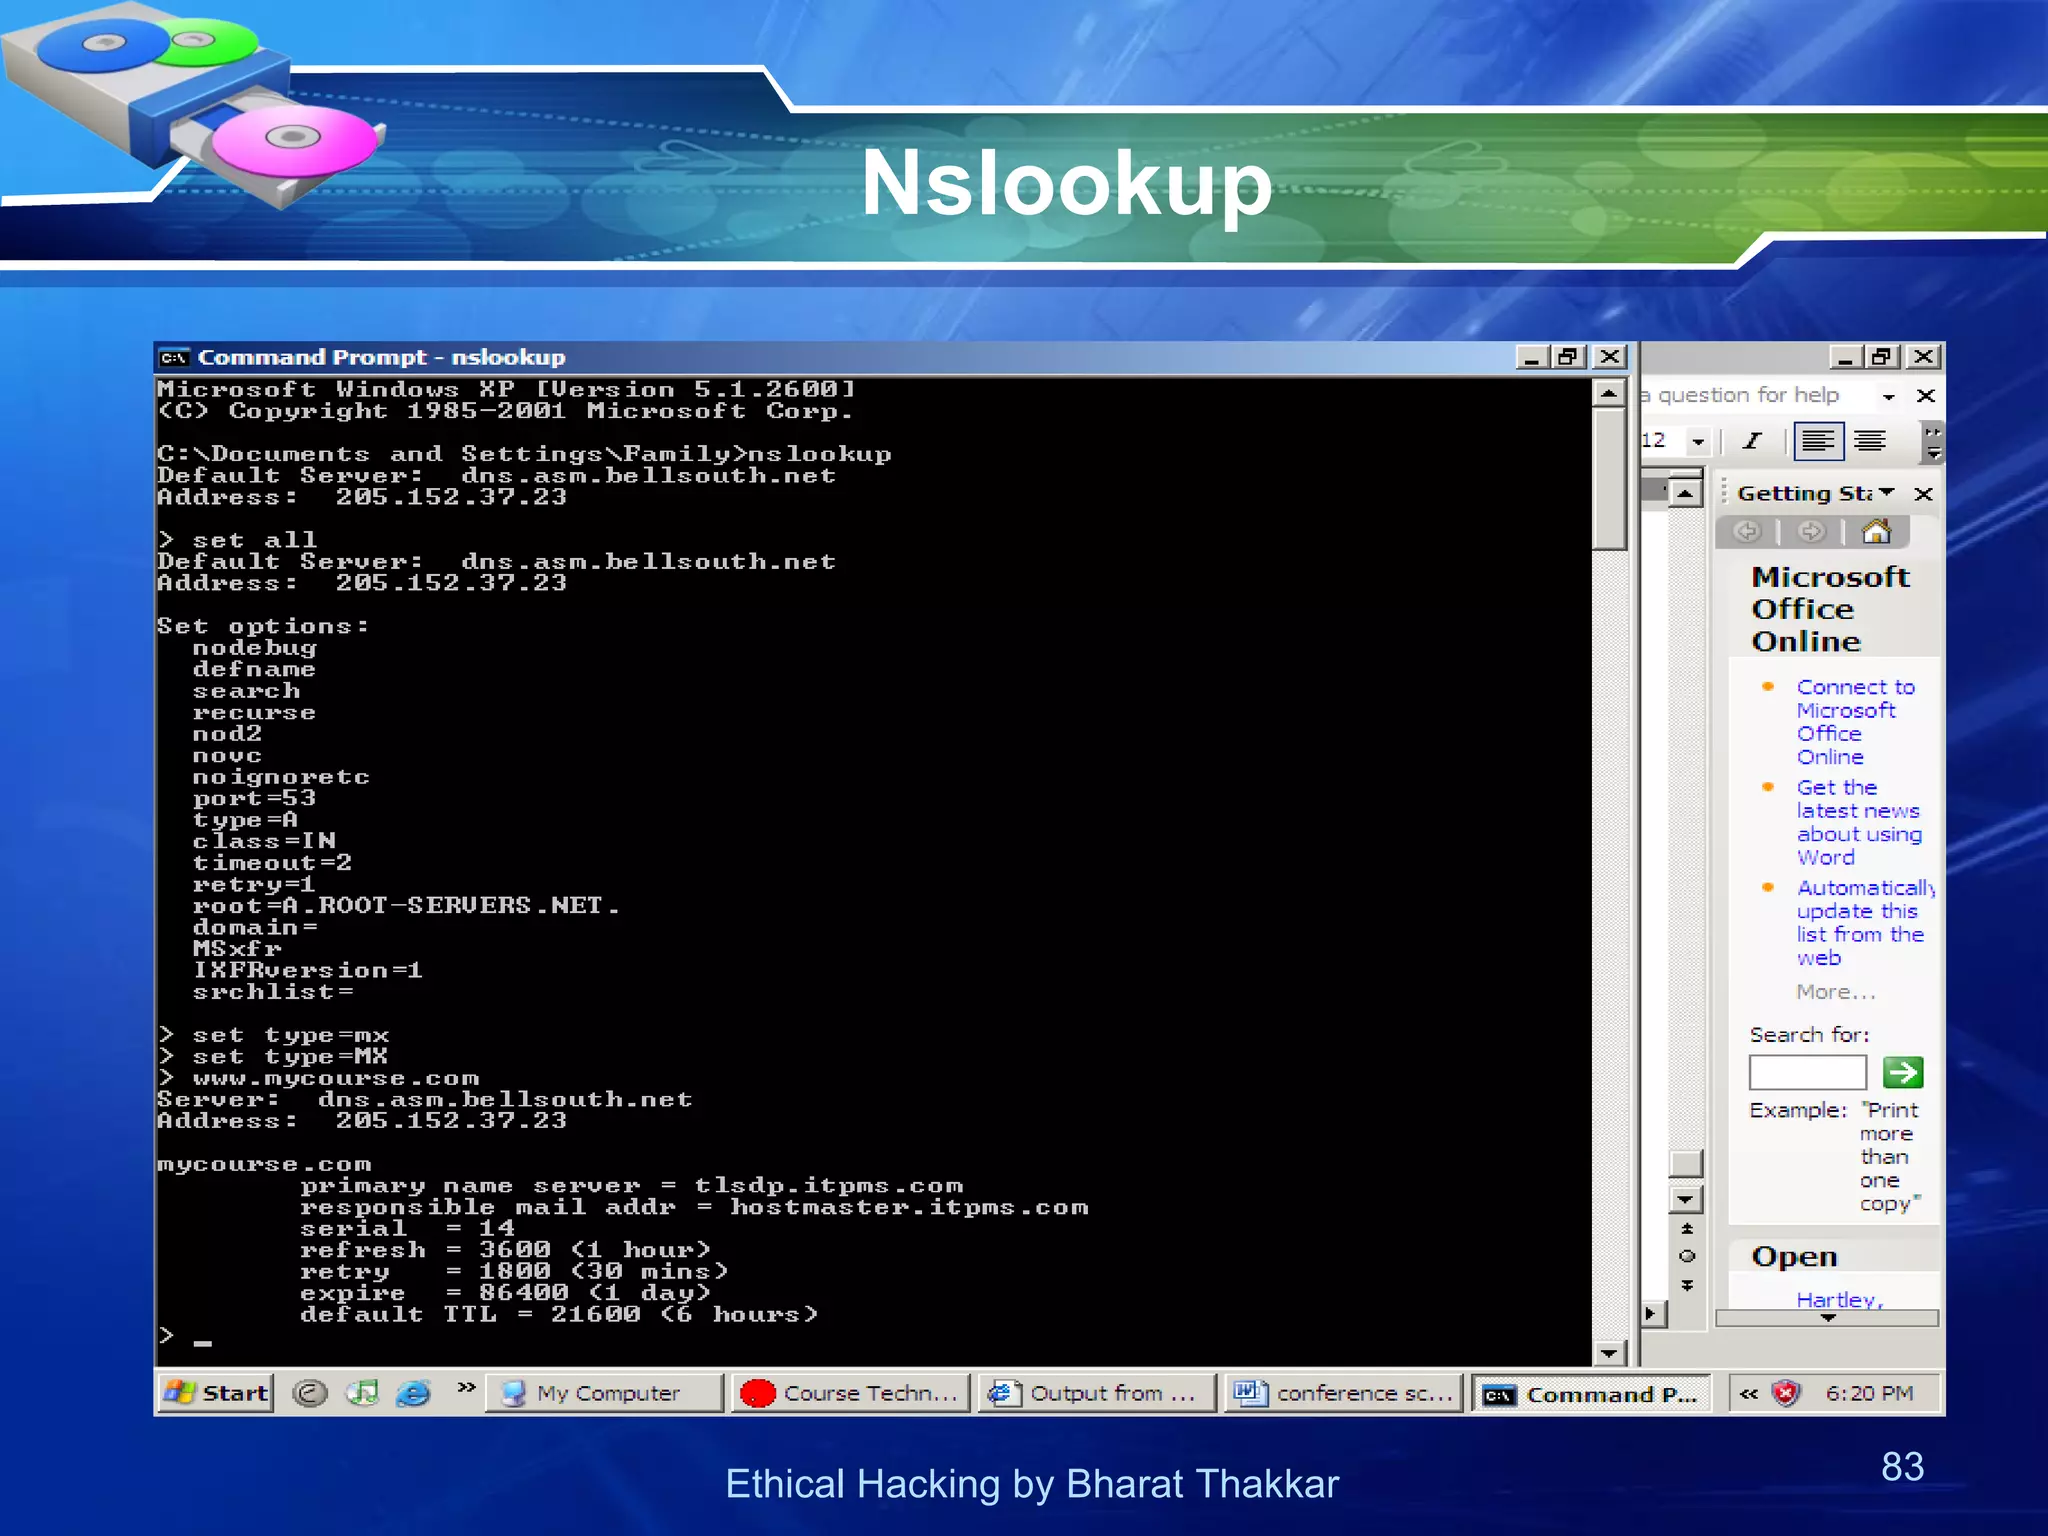2048x1536 pixels.
Task: Click the green search arrow button
Action: click(1902, 1072)
